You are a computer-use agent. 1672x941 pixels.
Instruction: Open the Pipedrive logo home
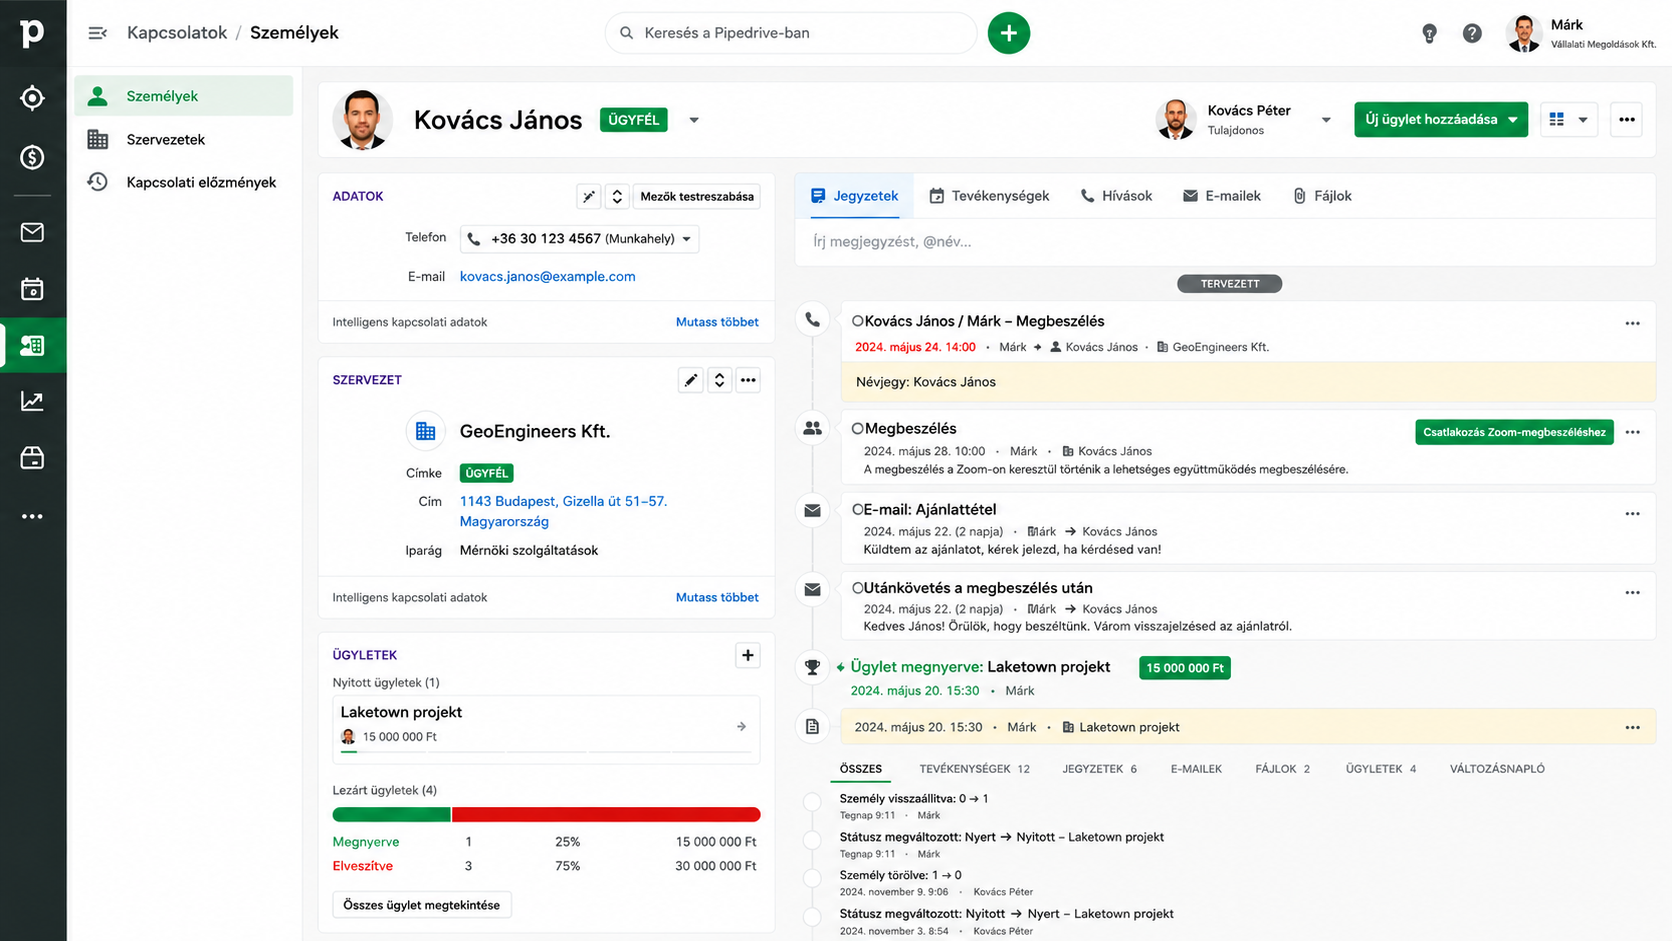(32, 33)
